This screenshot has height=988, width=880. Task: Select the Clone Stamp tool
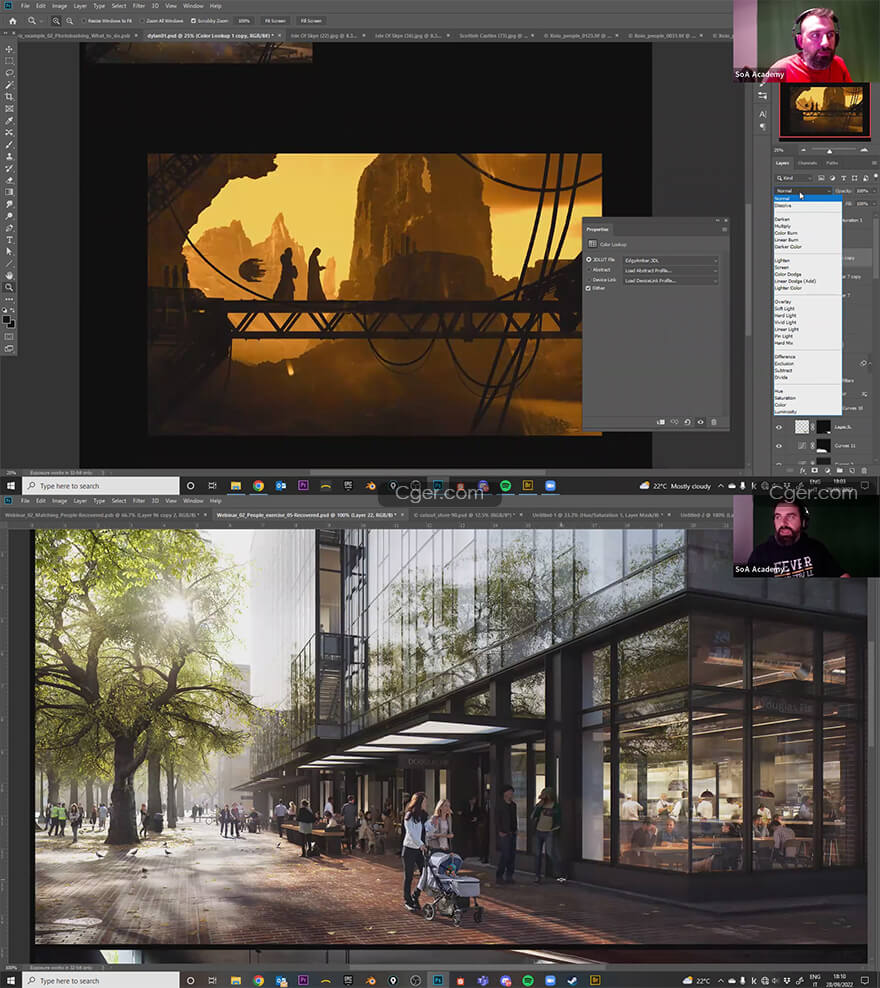9,156
